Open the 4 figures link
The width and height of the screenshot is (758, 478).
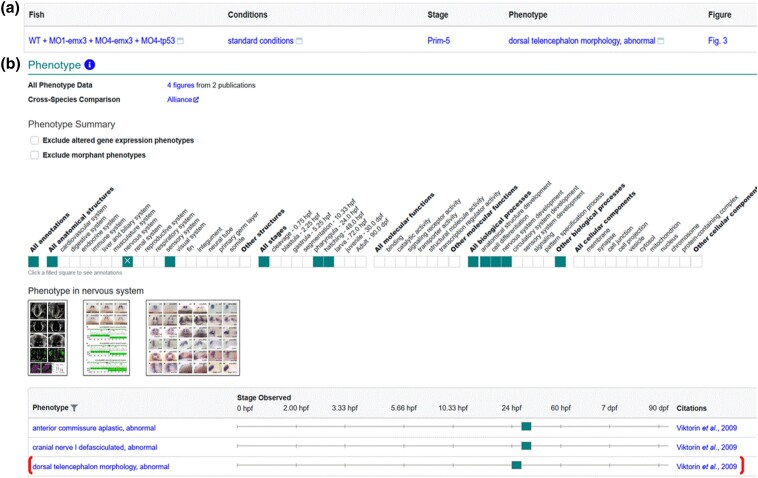tap(181, 85)
